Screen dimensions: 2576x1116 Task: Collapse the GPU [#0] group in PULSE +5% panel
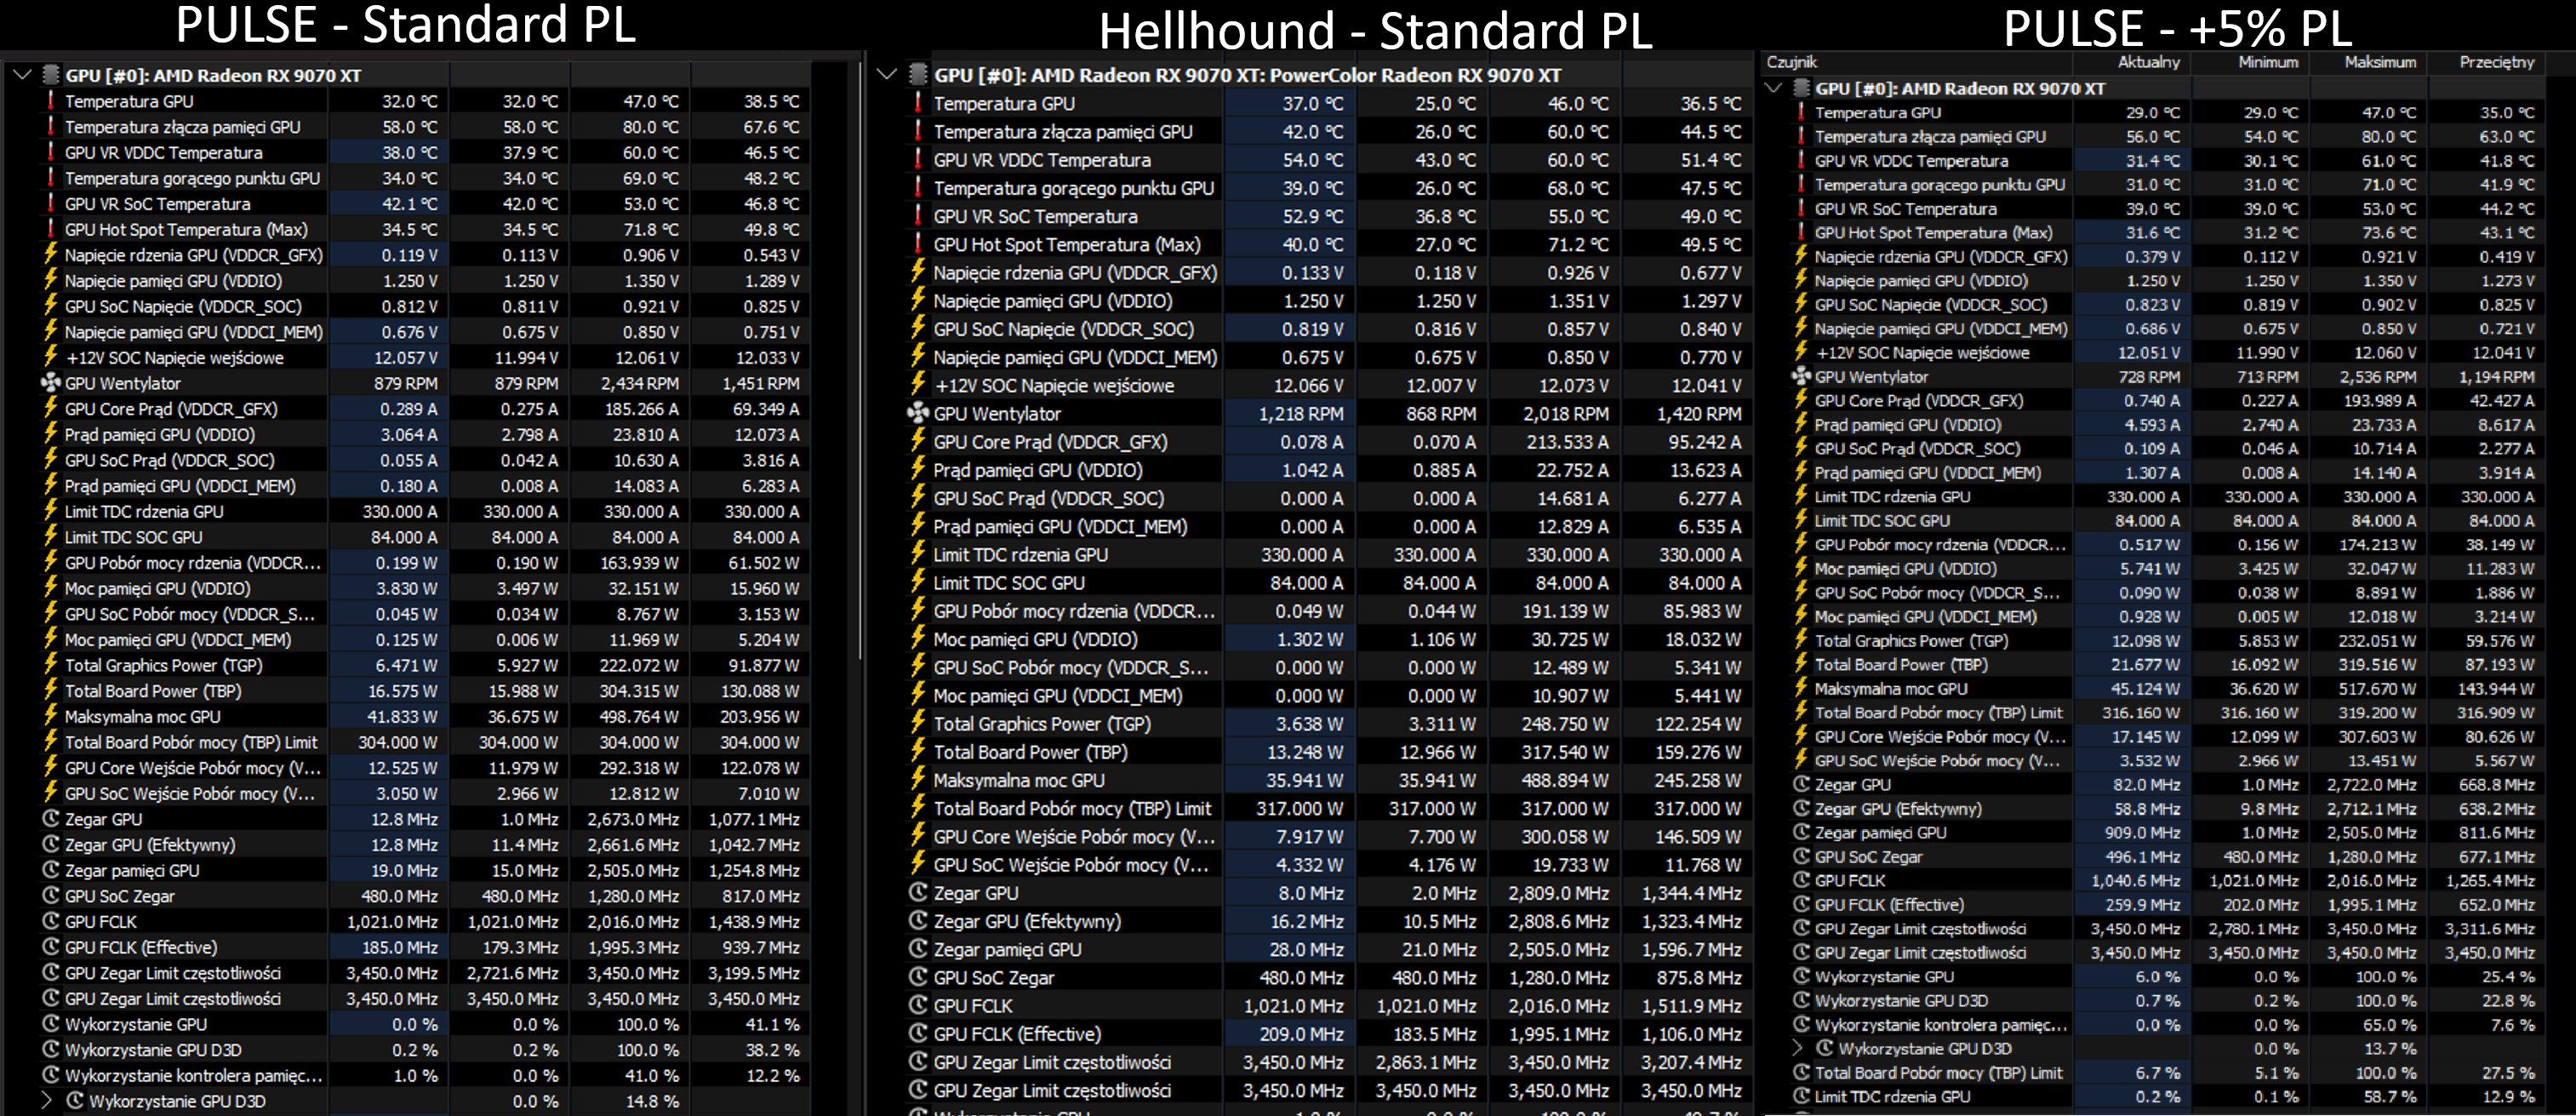click(1774, 88)
